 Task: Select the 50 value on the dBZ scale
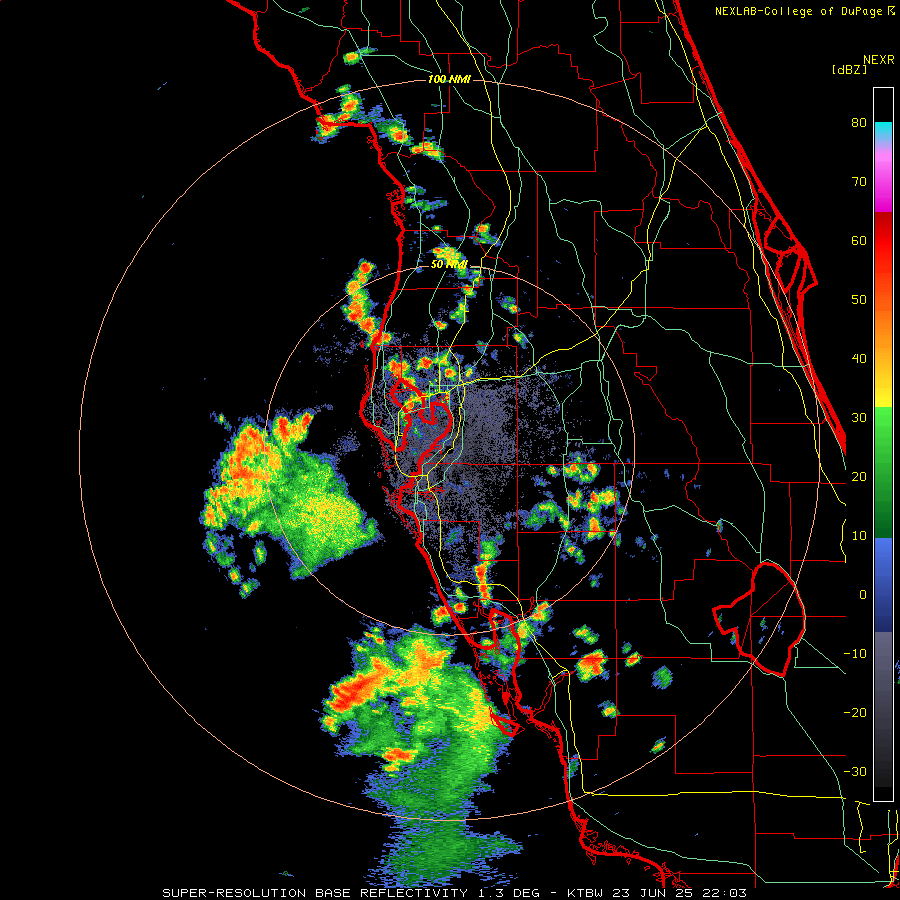pos(859,300)
